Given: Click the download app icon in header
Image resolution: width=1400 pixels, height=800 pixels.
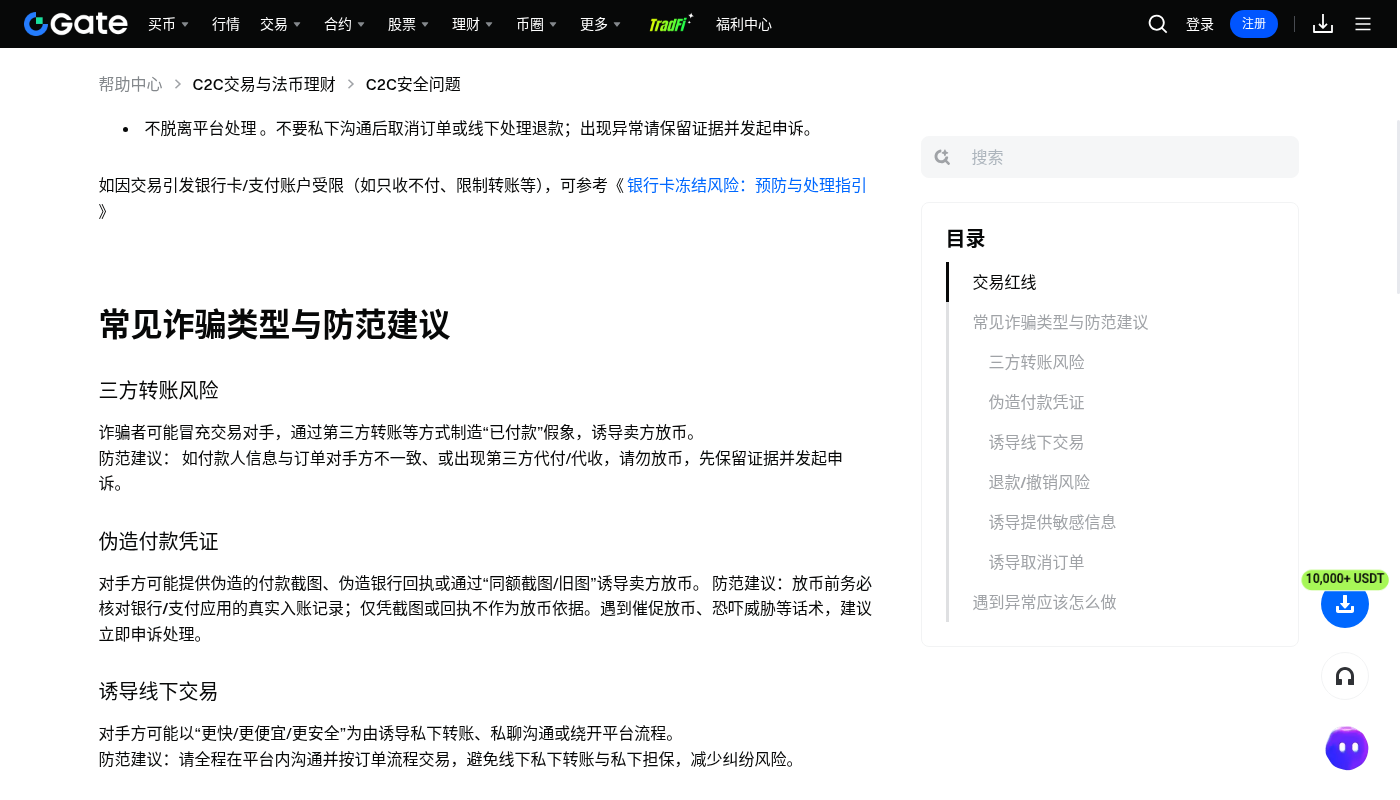Looking at the screenshot, I should point(1323,24).
